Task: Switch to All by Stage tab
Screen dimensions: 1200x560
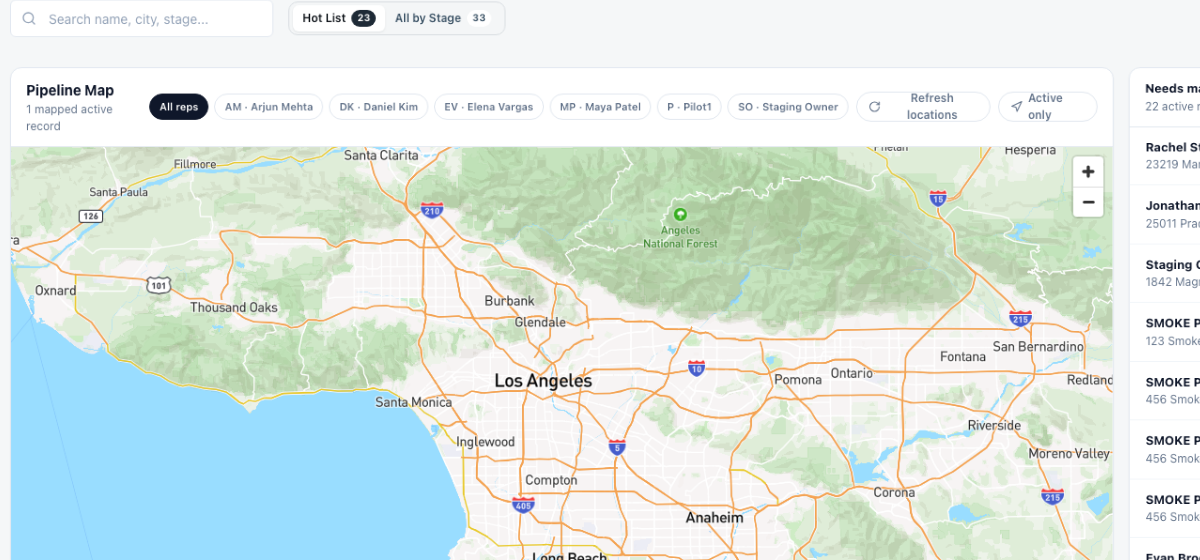Action: (442, 18)
